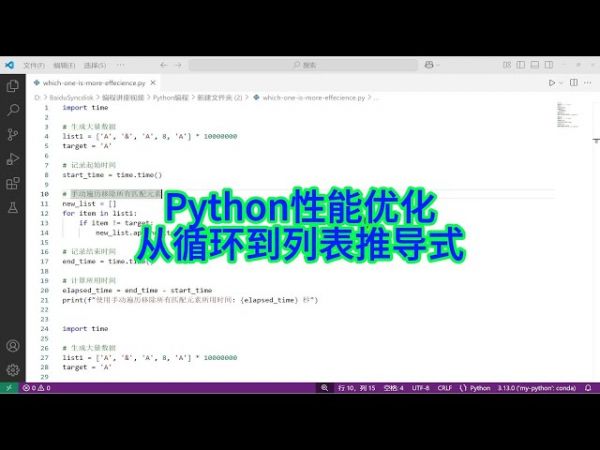
Task: Expand the breadcrumb trailing ellipsis
Action: tap(376, 98)
